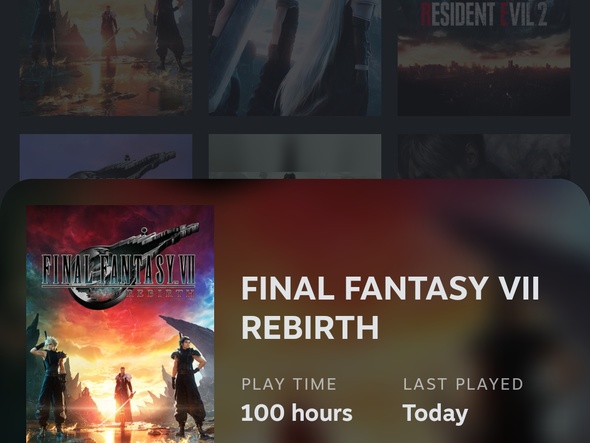Click the REBIRTH word in the title
Viewport: 590px width, 443px height.
[310, 327]
